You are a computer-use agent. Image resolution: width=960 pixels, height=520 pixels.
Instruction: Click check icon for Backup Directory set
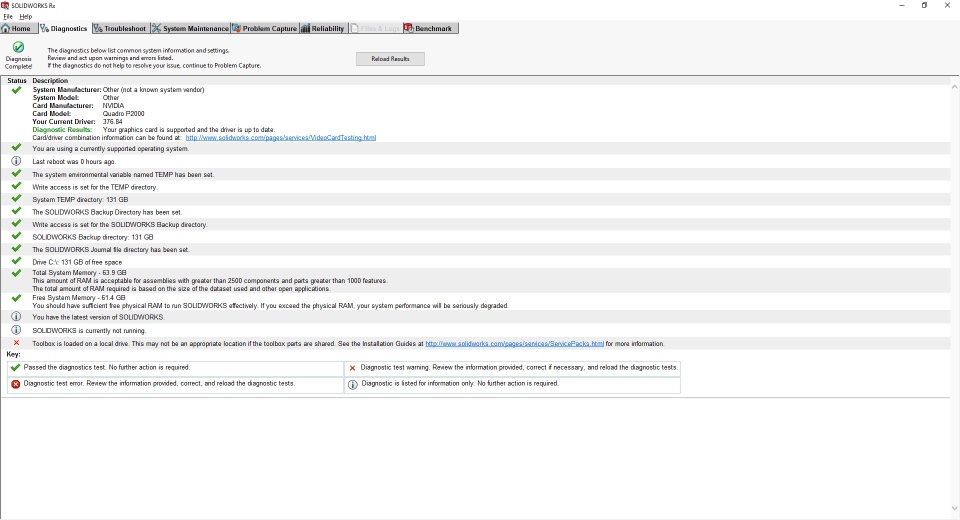pyautogui.click(x=17, y=211)
